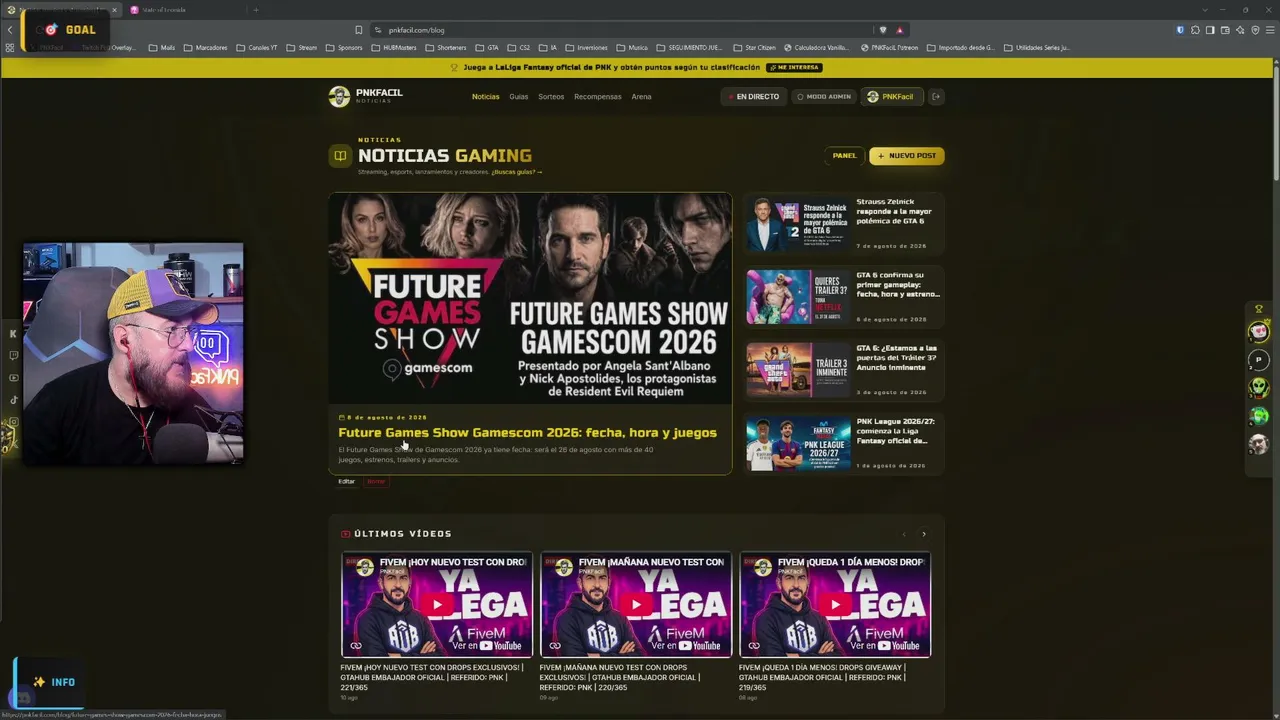
Task: Go to the Guías nav tab
Action: pyautogui.click(x=518, y=97)
